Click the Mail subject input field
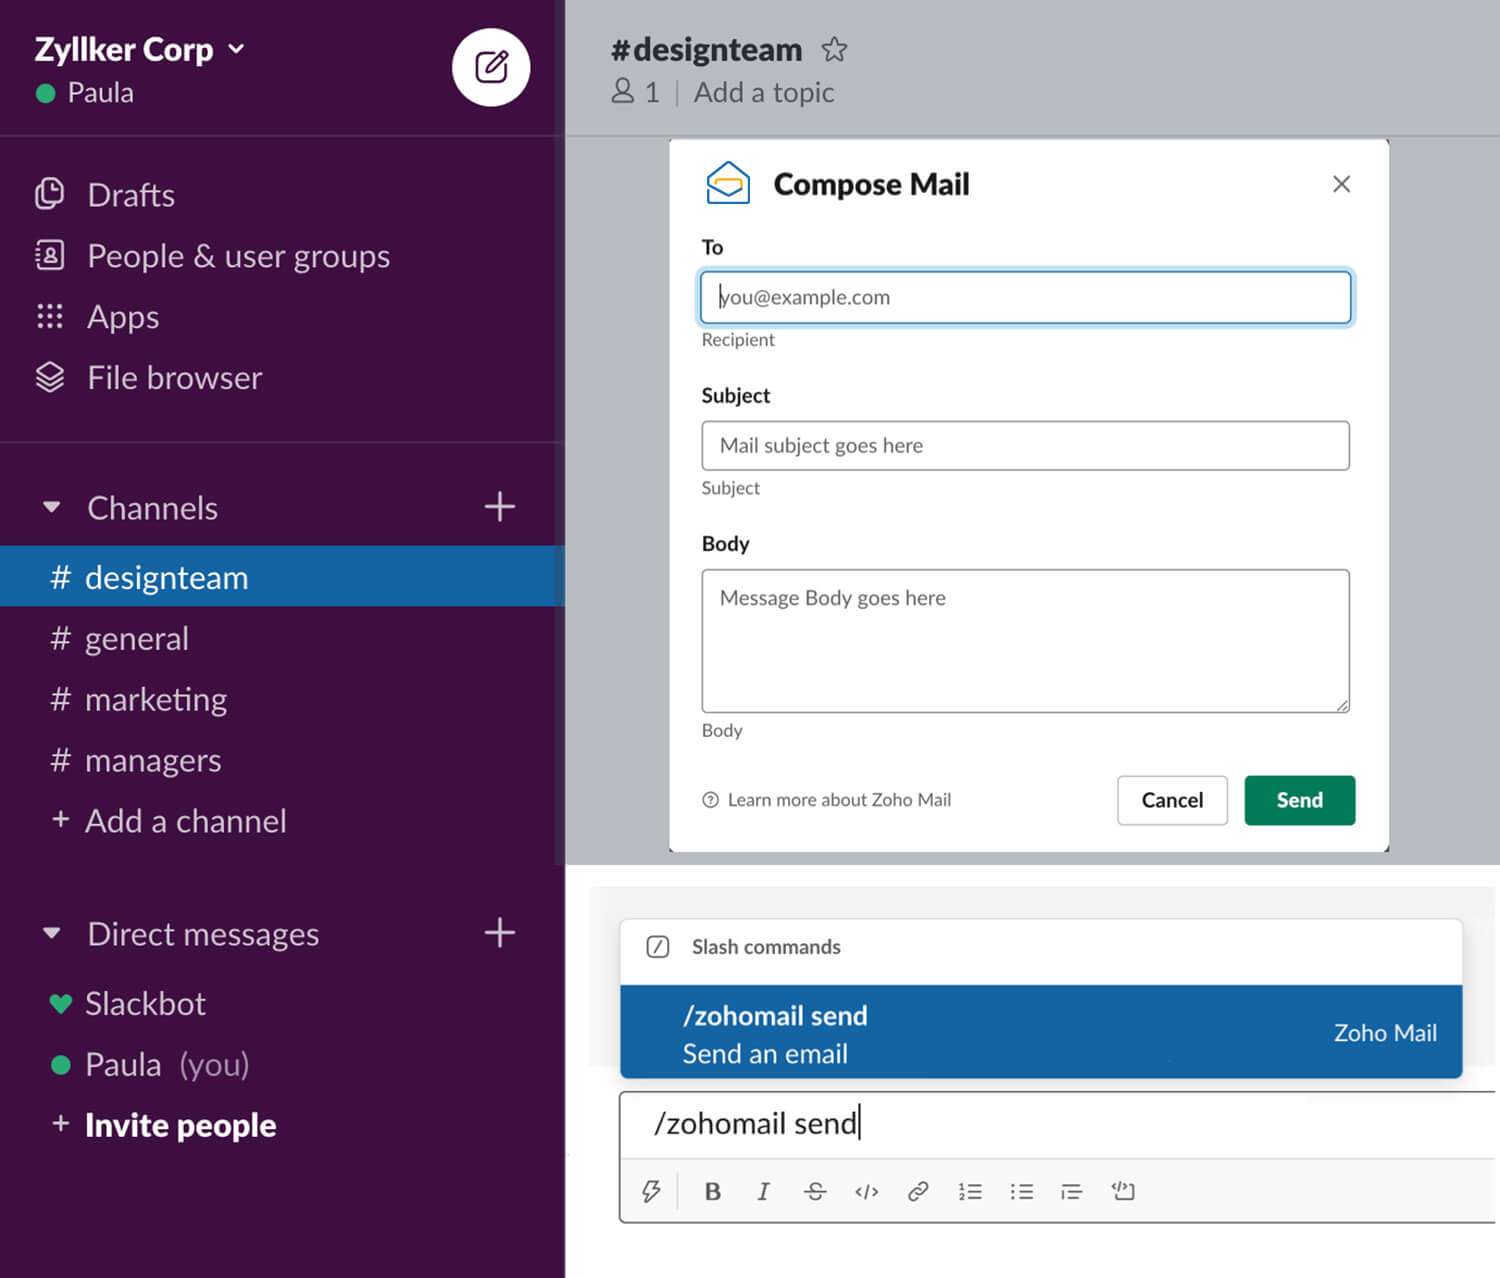This screenshot has width=1500, height=1278. (1025, 446)
